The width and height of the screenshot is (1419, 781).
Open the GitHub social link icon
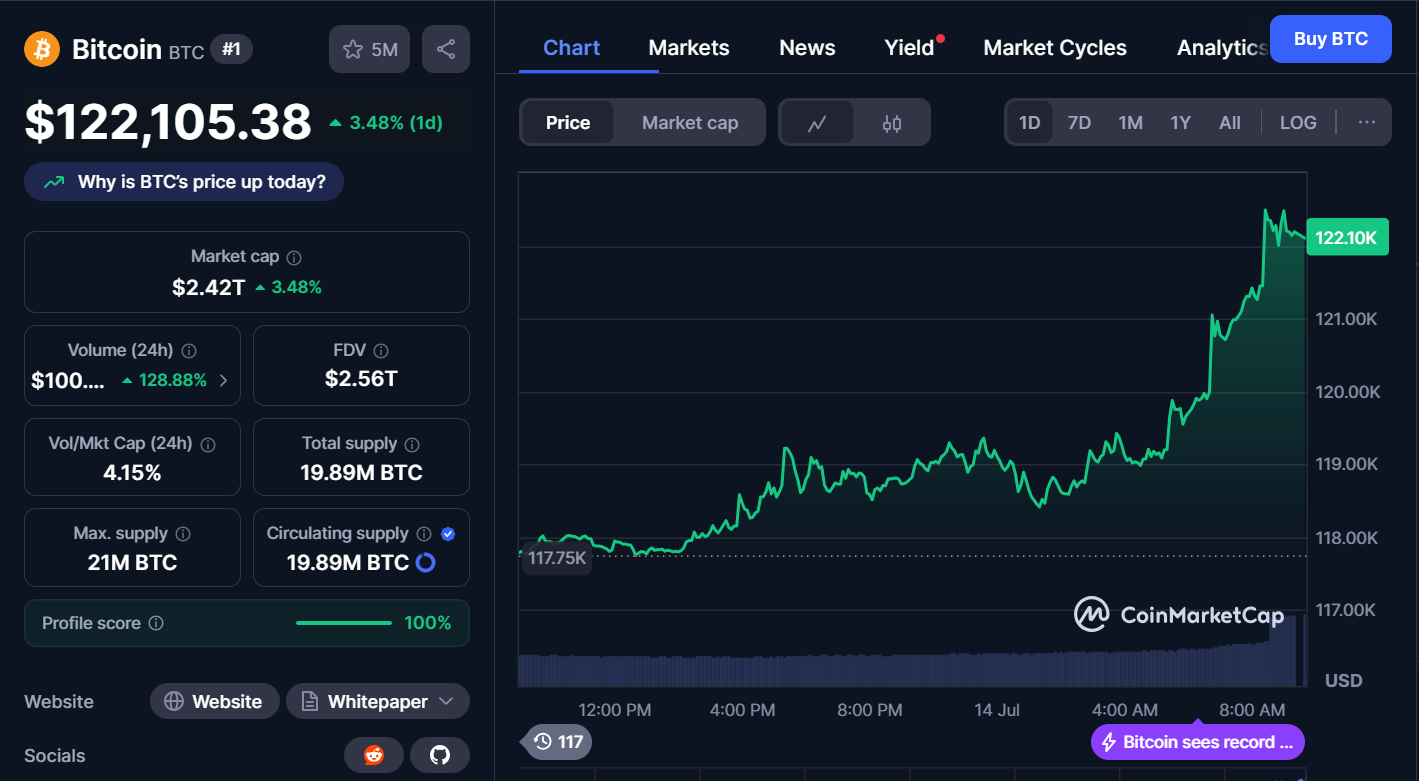point(440,756)
